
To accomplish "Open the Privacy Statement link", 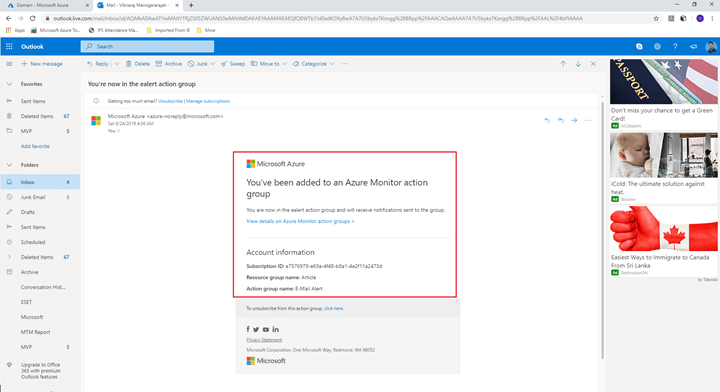I will 264,340.
